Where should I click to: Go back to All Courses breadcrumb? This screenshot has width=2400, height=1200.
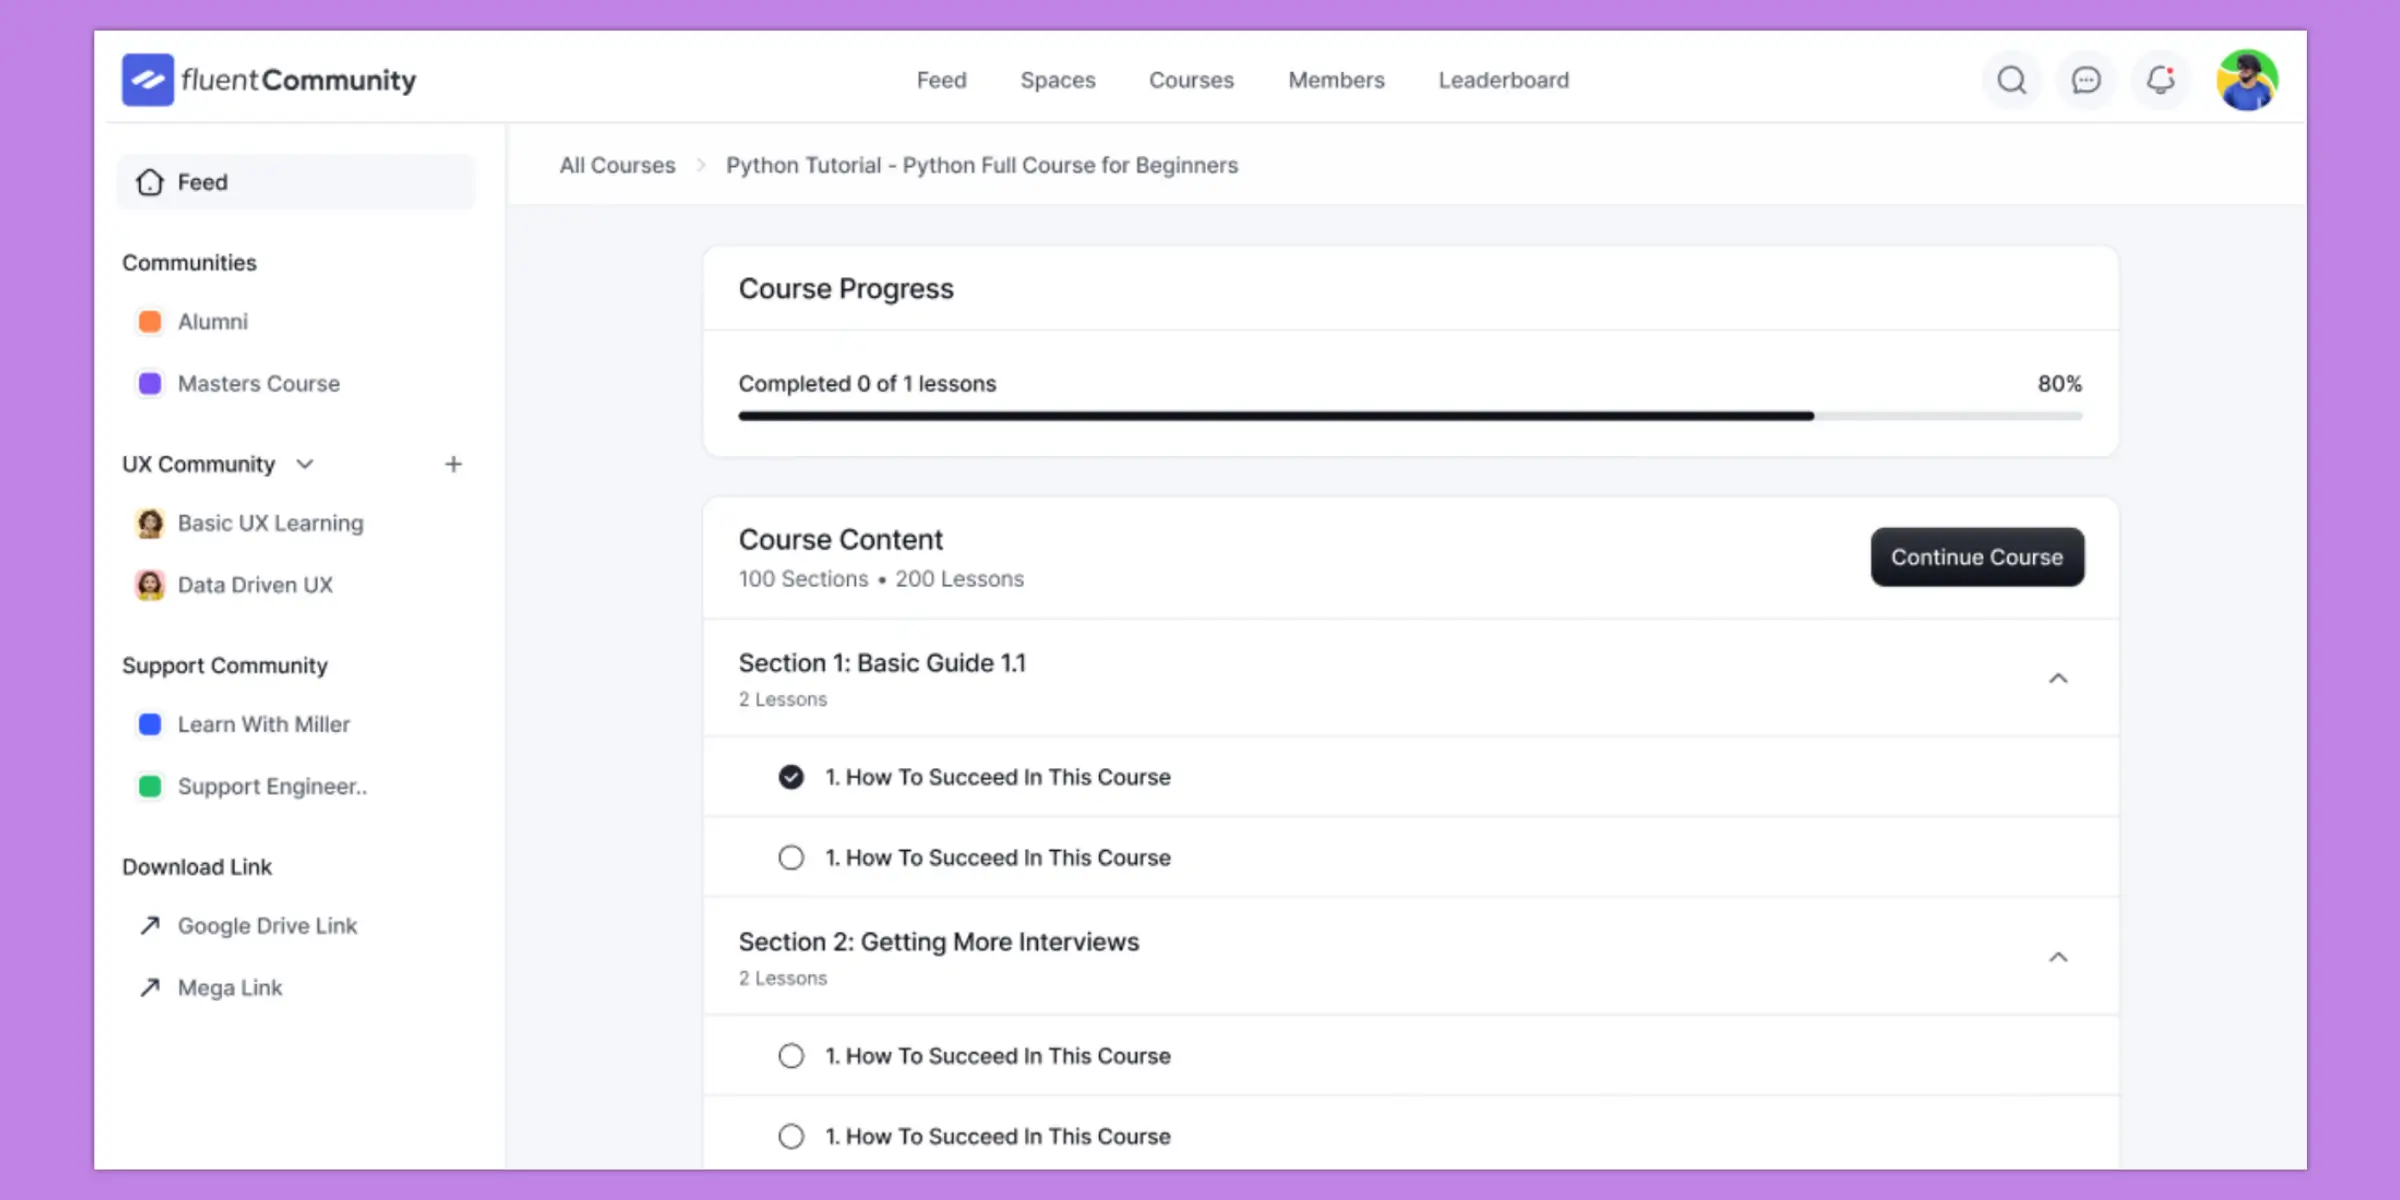pyautogui.click(x=617, y=165)
